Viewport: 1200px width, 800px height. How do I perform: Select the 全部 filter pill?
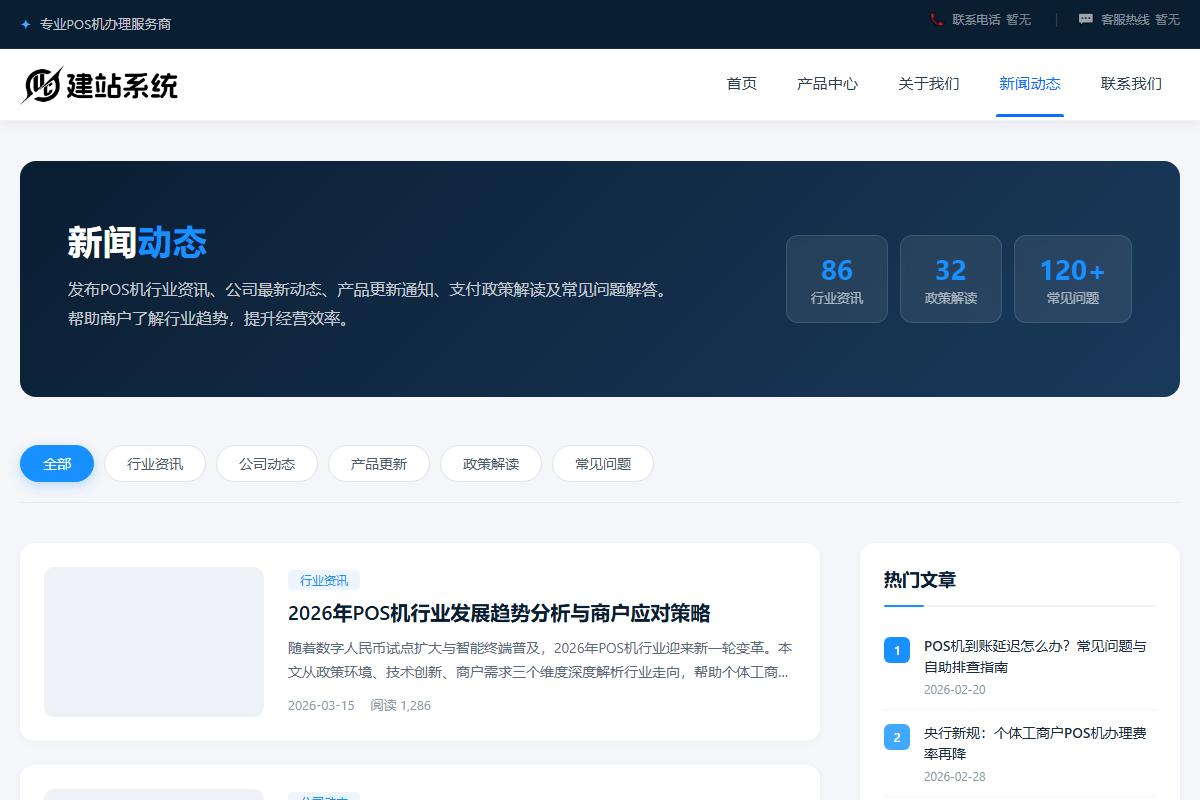point(57,464)
